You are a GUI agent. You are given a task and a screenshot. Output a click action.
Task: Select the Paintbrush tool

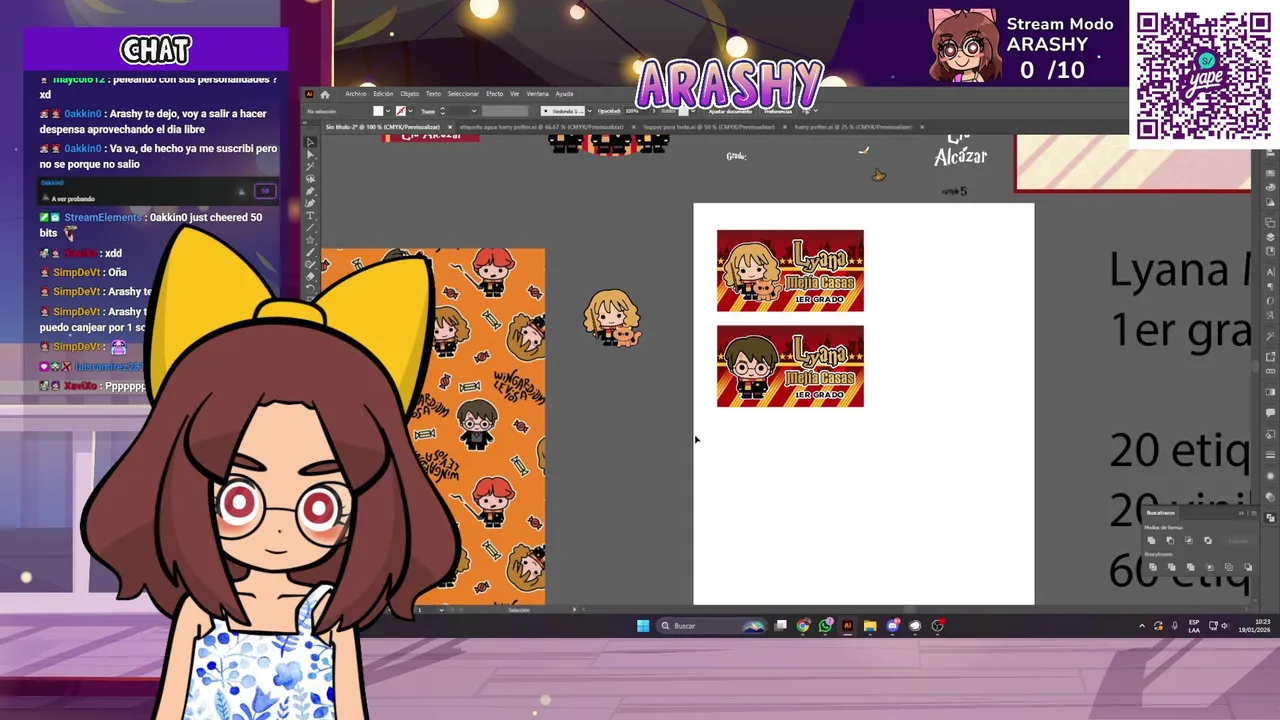click(310, 251)
